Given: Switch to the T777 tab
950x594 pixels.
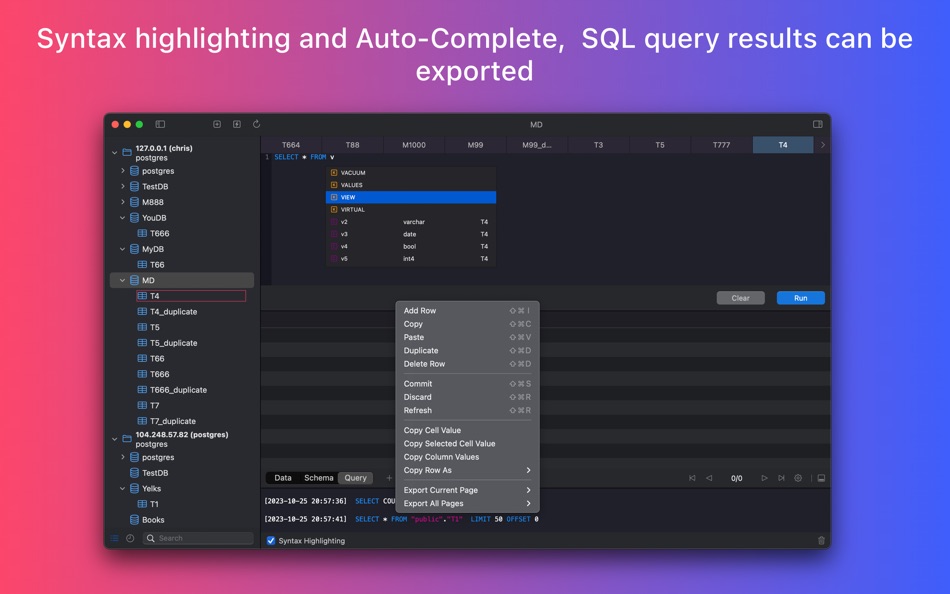Looking at the screenshot, I should tap(721, 145).
